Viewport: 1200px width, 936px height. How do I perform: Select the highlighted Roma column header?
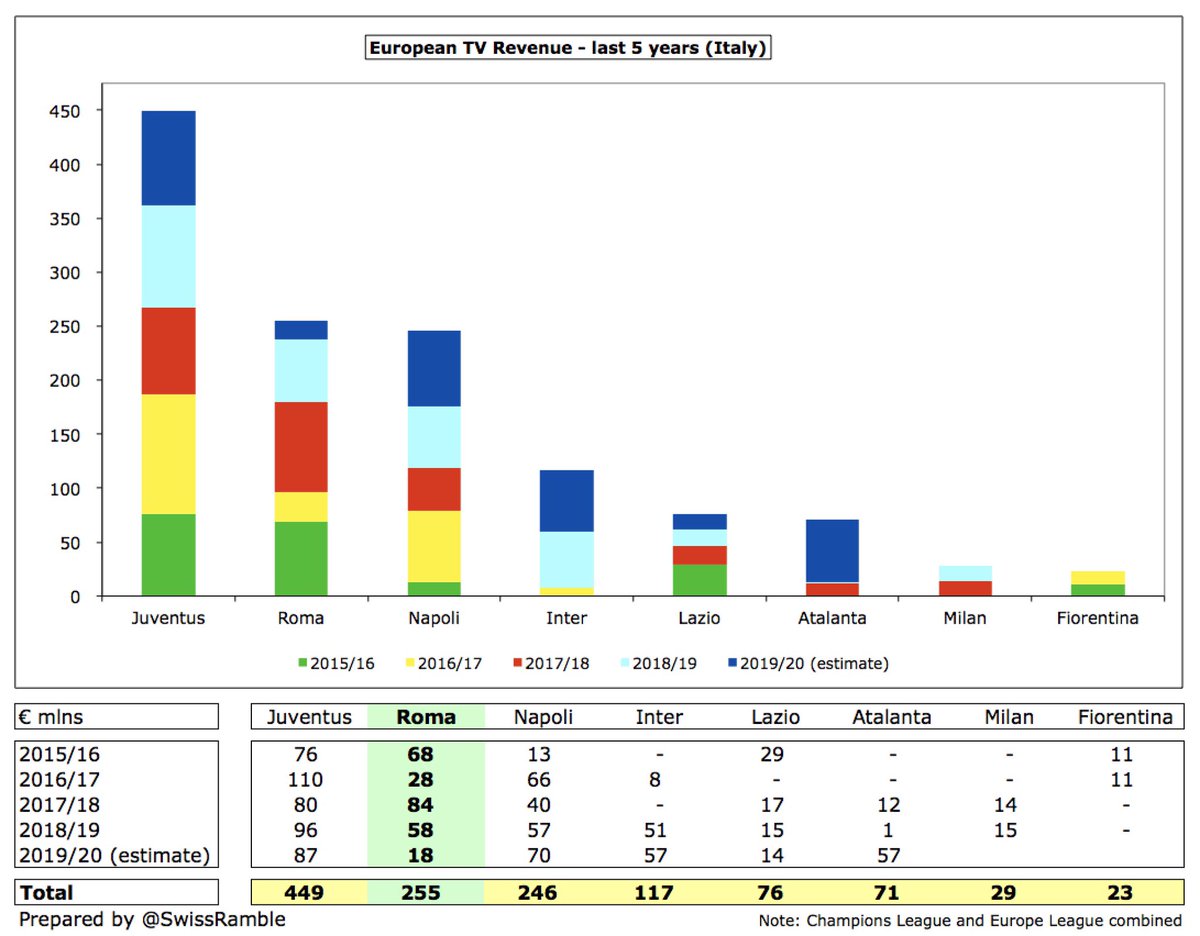click(x=426, y=717)
